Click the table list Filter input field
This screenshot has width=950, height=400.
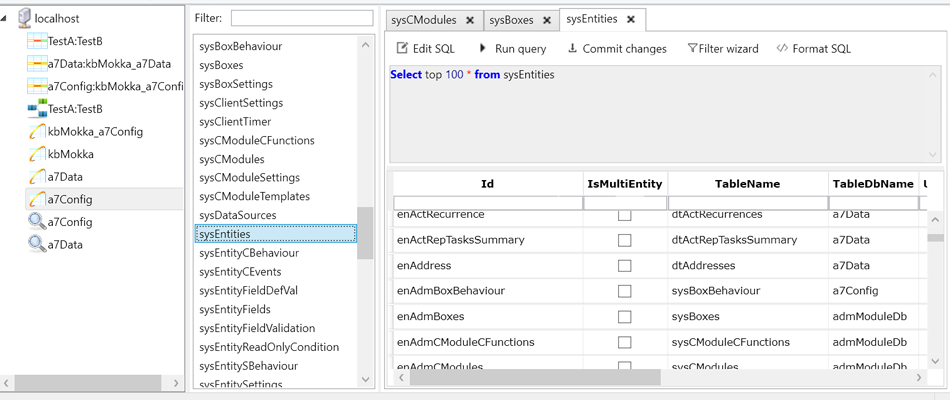[302, 18]
